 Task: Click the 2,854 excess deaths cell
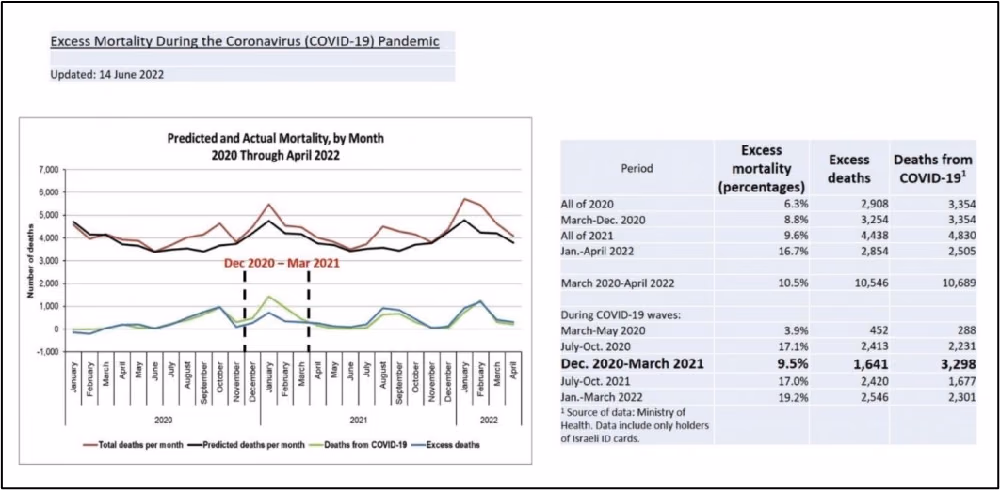(874, 249)
